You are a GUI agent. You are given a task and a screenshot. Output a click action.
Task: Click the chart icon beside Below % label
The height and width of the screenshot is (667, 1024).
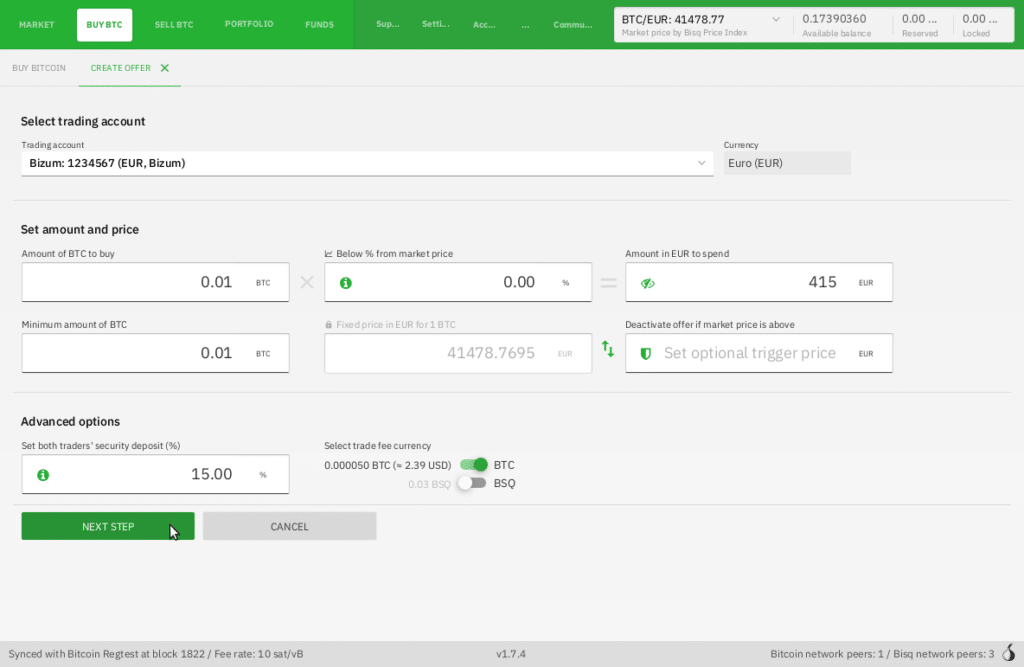click(328, 253)
